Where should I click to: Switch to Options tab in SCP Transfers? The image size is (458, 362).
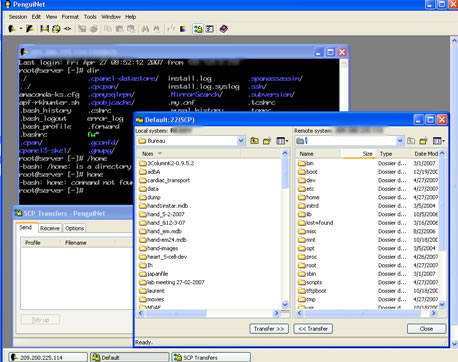[75, 228]
